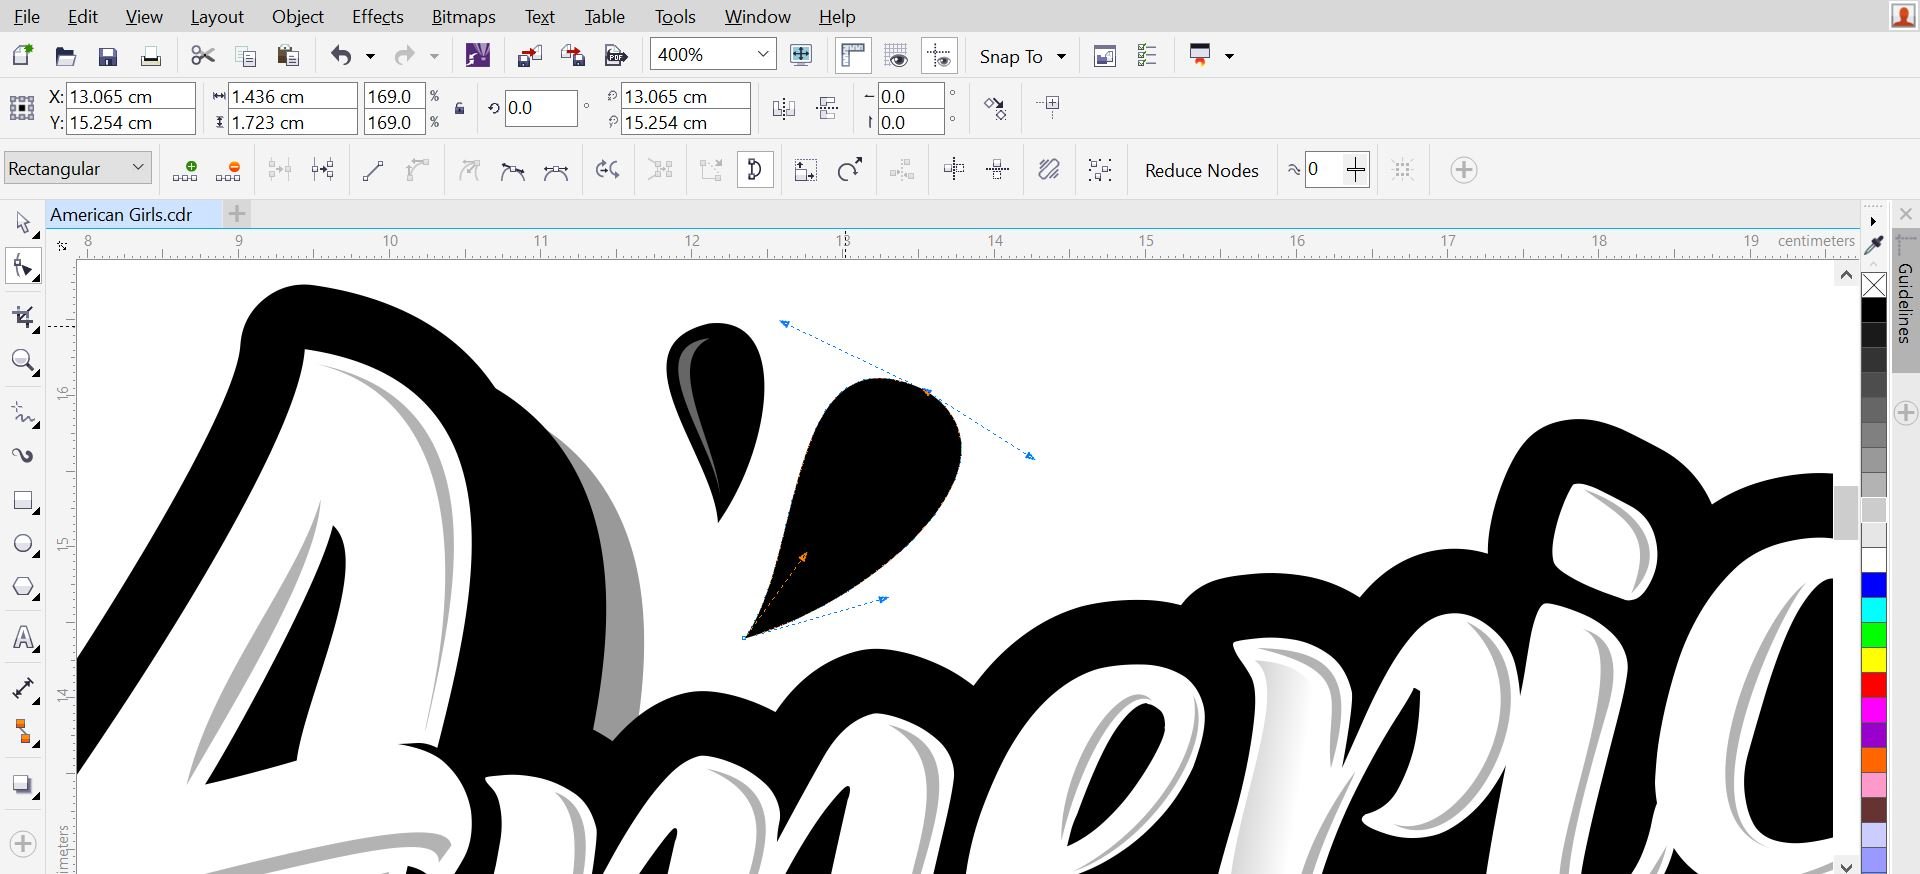
Task: Select the Shape tool in toolbox
Action: pos(23,267)
